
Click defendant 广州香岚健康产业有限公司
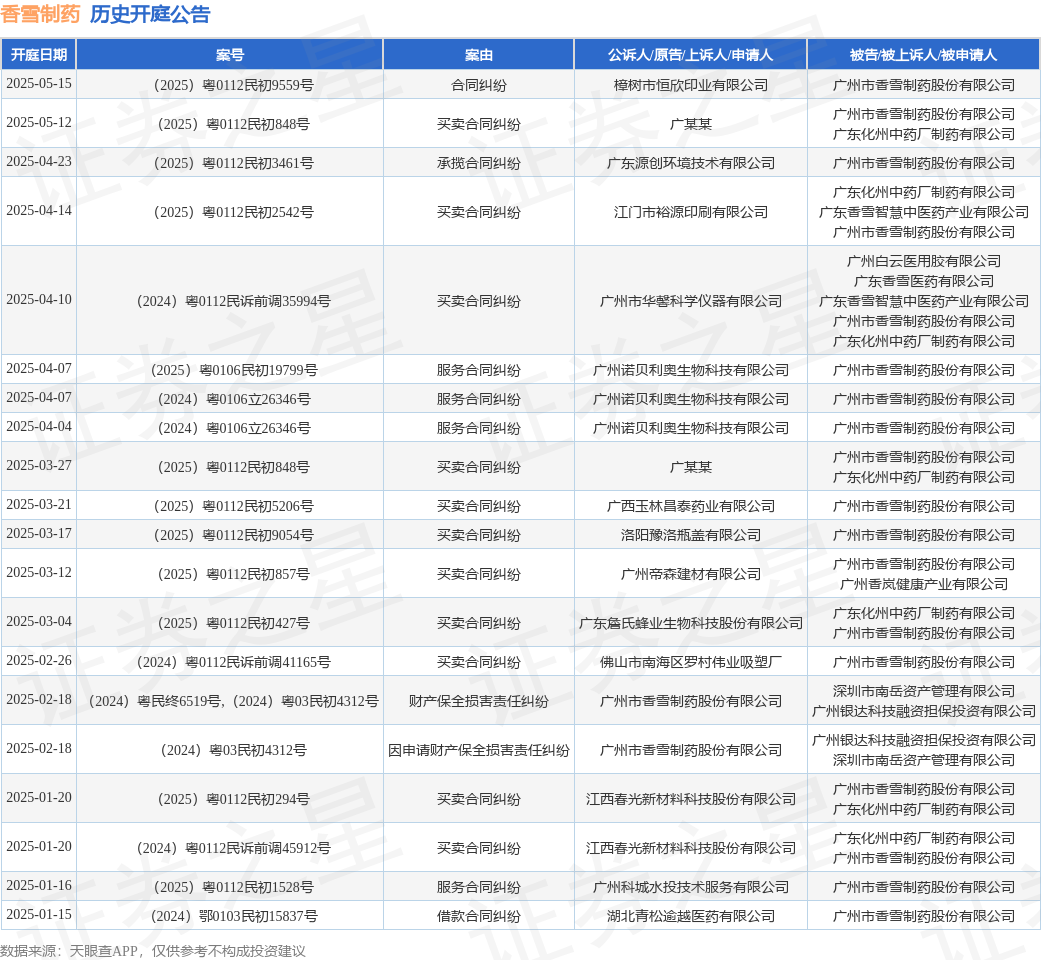[x=923, y=584]
